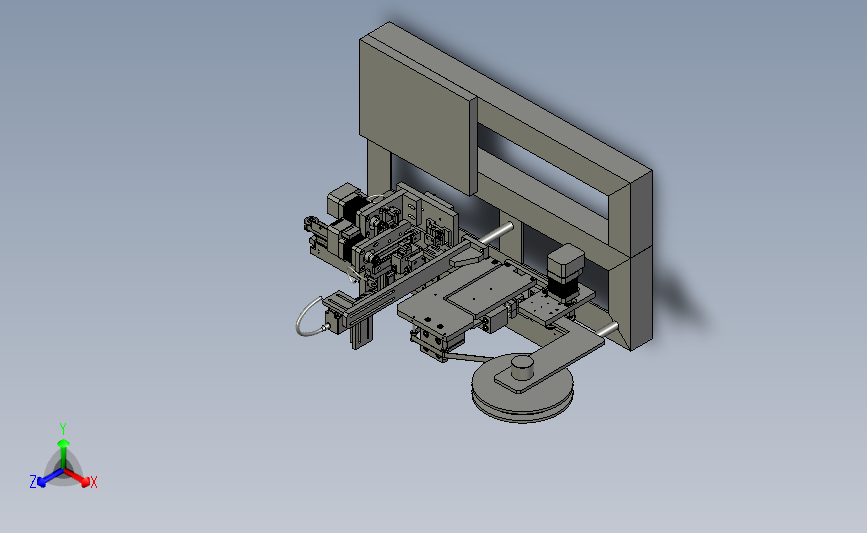Click the green Y axis of the orientation triad
The width and height of the screenshot is (867, 533).
point(63,449)
